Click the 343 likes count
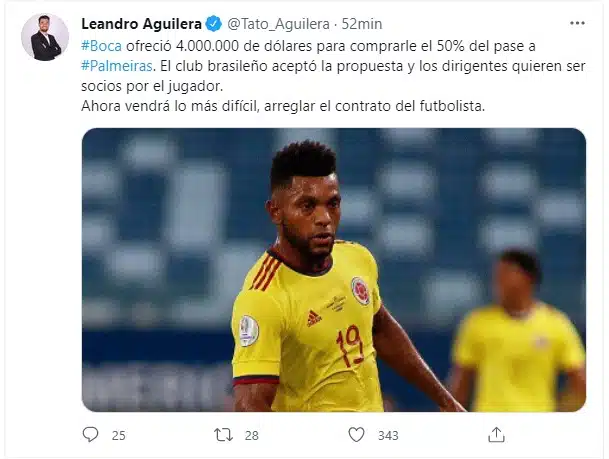 click(388, 435)
